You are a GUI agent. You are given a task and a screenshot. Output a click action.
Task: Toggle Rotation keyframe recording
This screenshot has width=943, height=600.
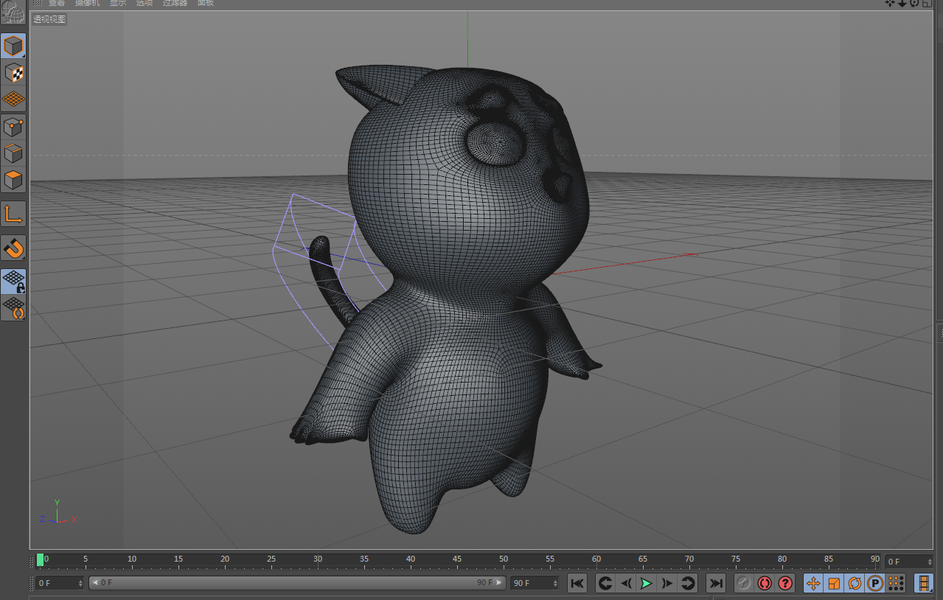[x=854, y=583]
